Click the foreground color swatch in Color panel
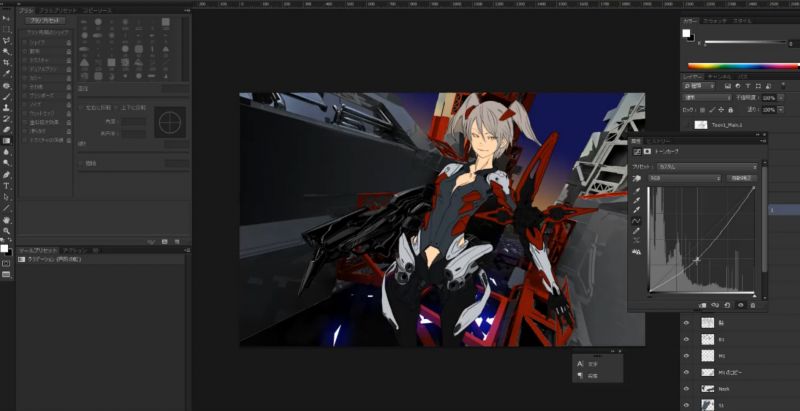The width and height of the screenshot is (800, 411). (686, 33)
